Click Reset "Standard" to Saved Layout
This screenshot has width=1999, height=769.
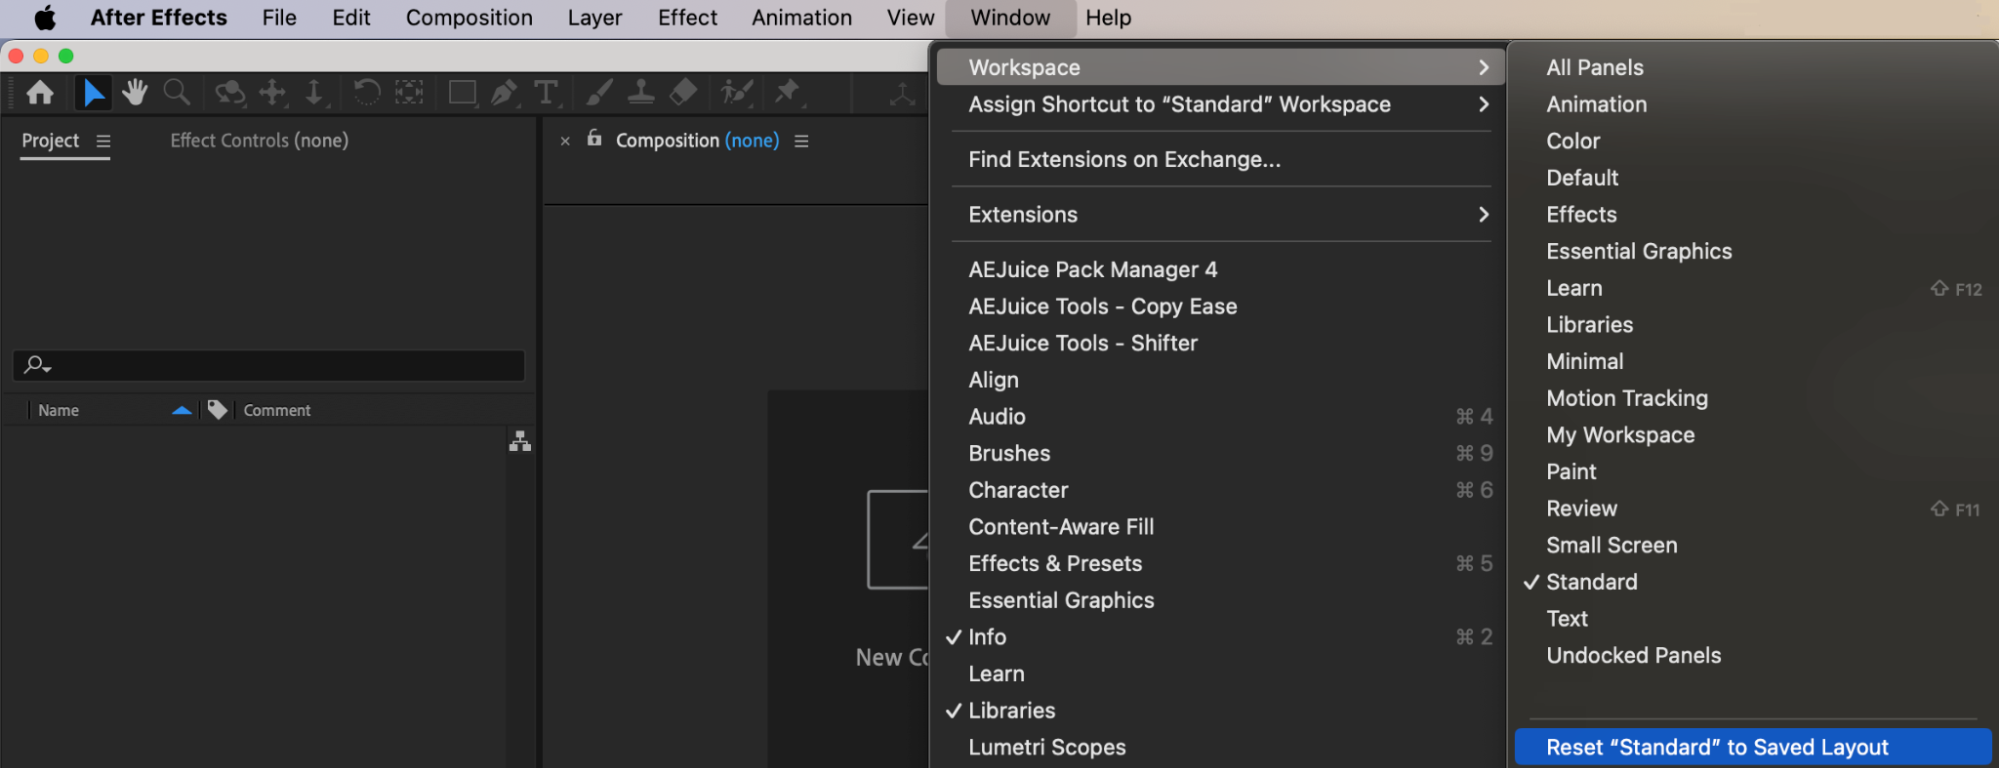[1717, 748]
